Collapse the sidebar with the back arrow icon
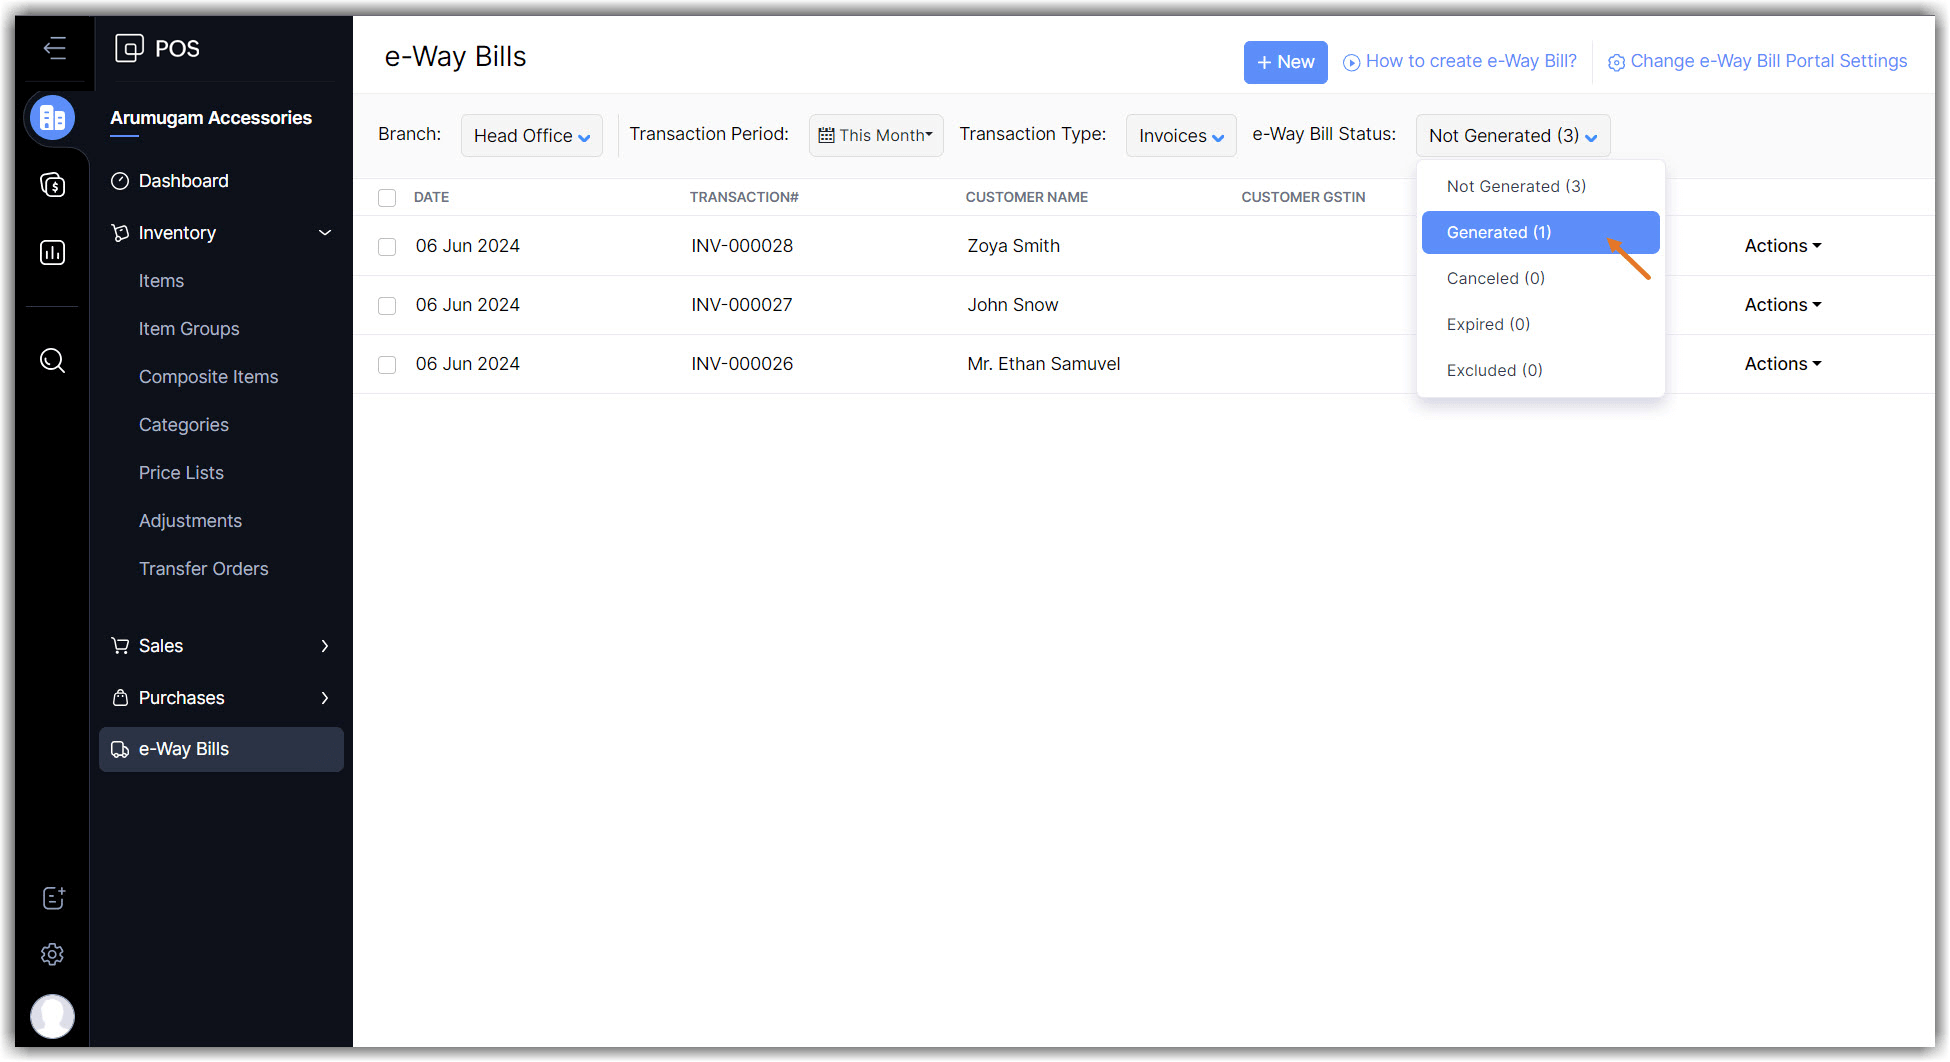Screen dimensions: 1950x1062 54,48
